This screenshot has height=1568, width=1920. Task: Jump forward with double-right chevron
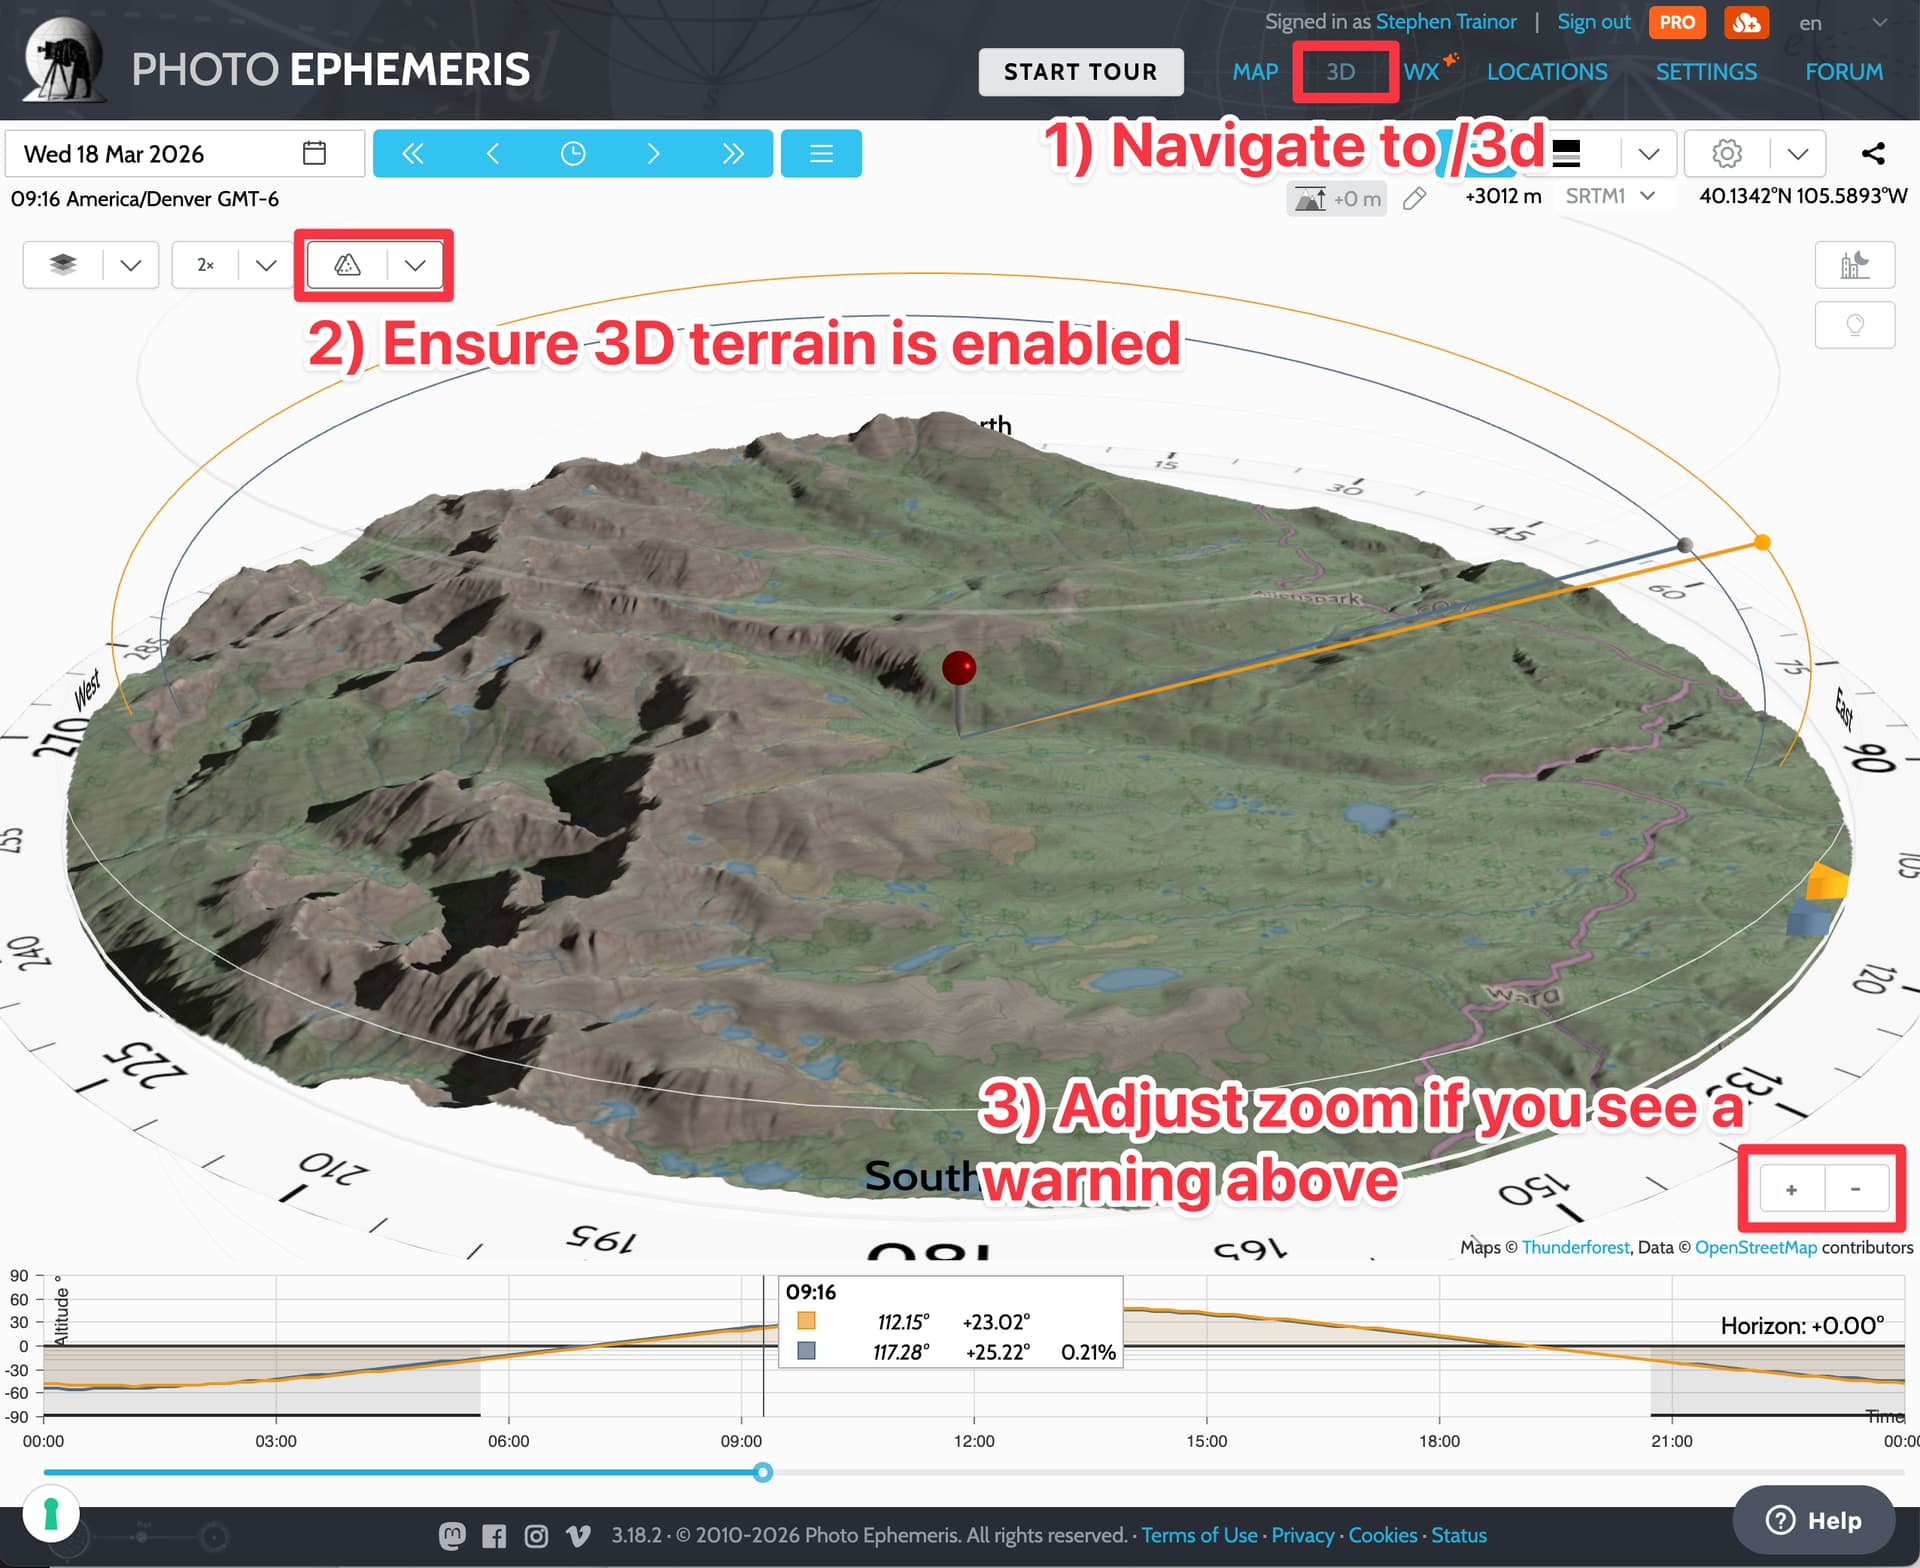[x=733, y=153]
